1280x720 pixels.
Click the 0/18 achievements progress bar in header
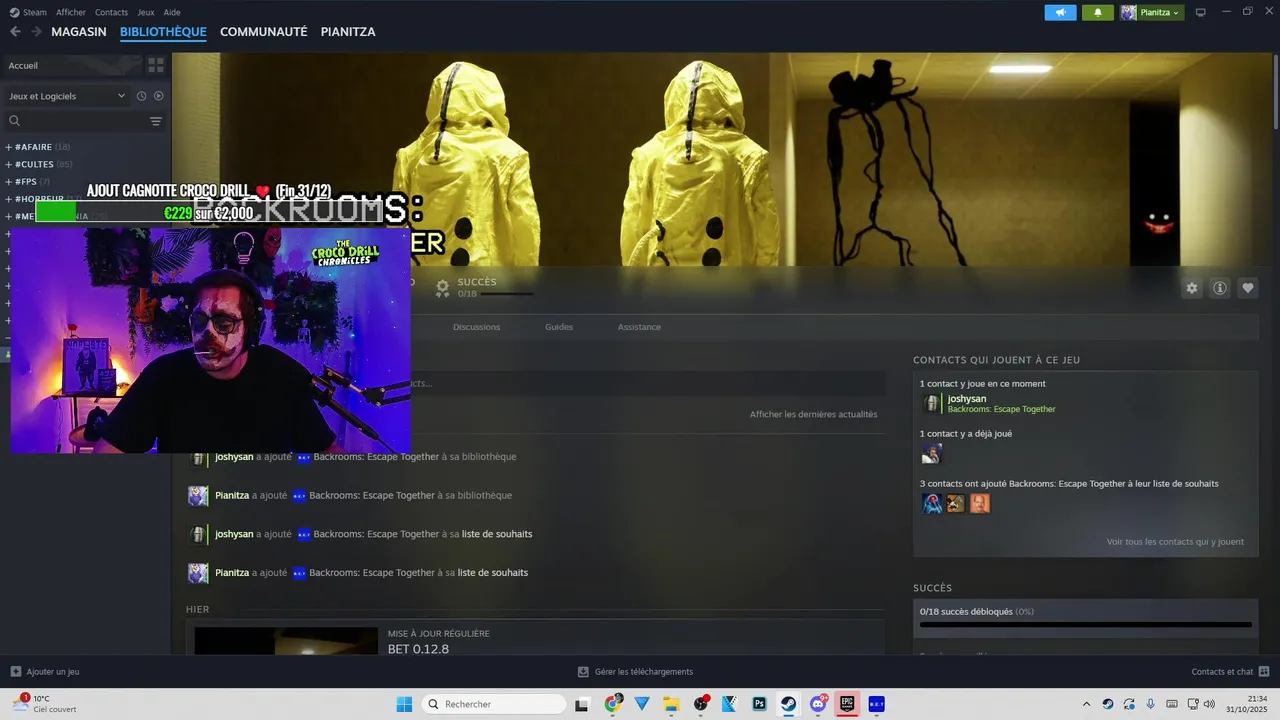(x=507, y=294)
